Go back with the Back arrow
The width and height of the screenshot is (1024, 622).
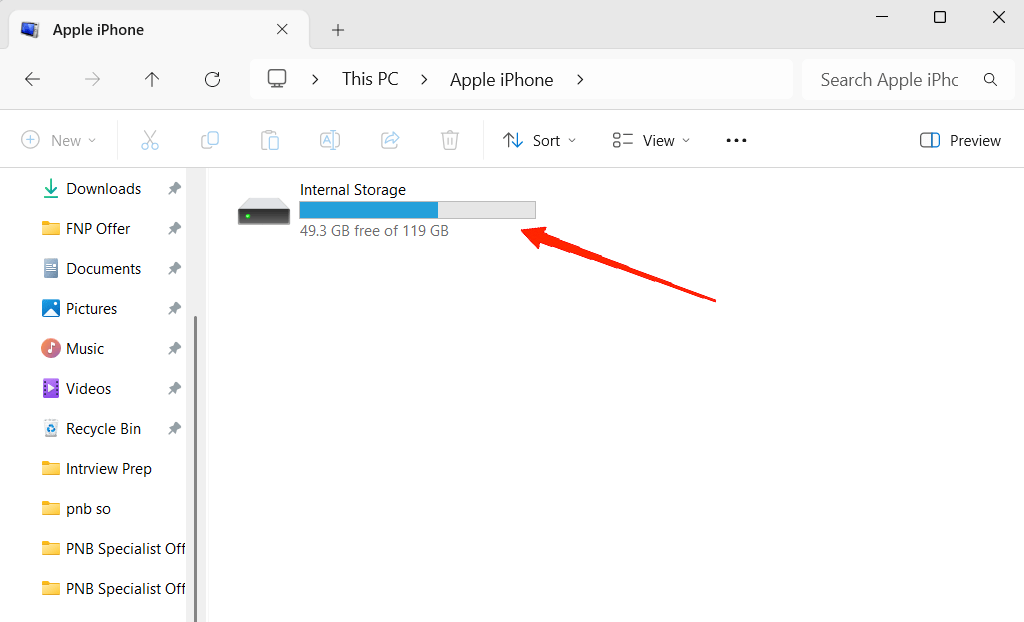(x=32, y=80)
